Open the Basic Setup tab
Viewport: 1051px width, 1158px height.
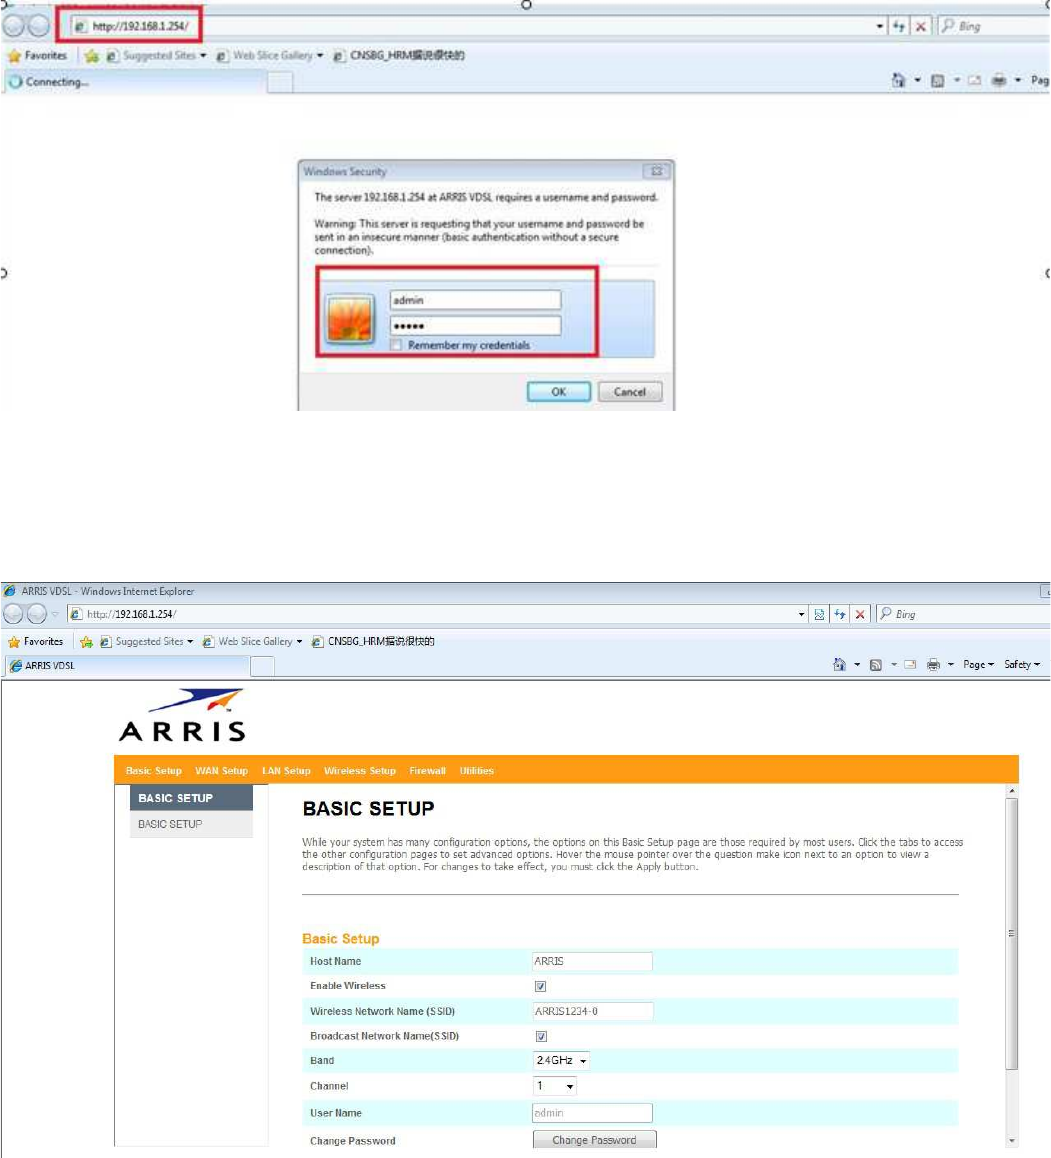coord(154,770)
